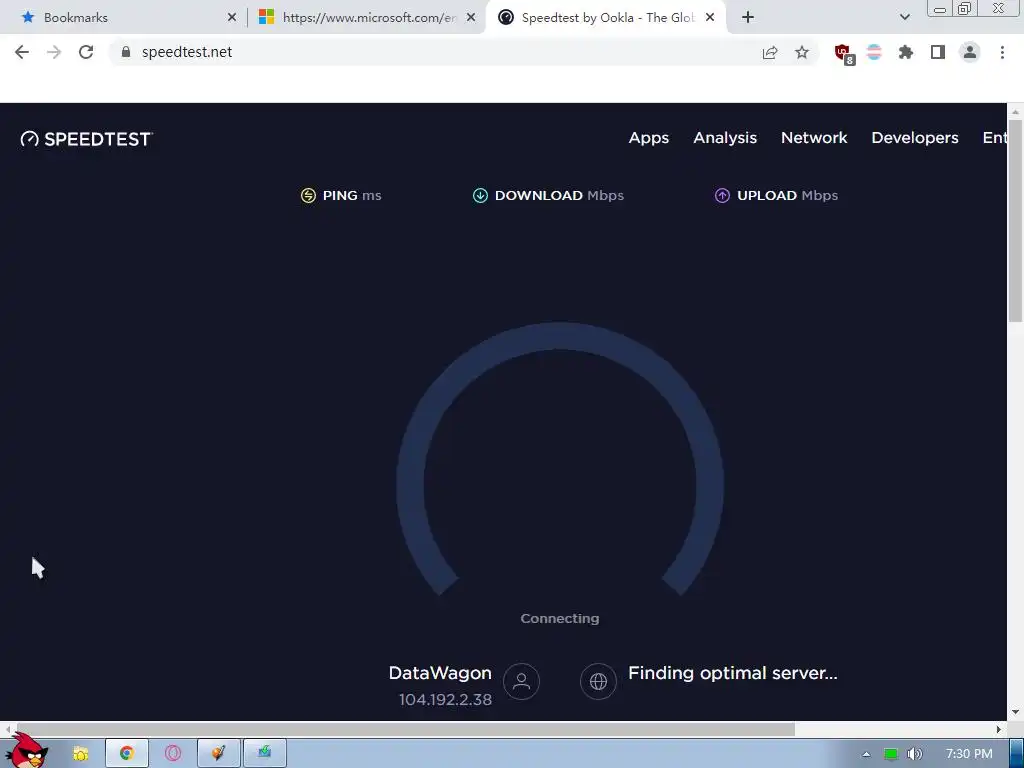Open the Apps menu item
The height and width of the screenshot is (768, 1024).
648,138
